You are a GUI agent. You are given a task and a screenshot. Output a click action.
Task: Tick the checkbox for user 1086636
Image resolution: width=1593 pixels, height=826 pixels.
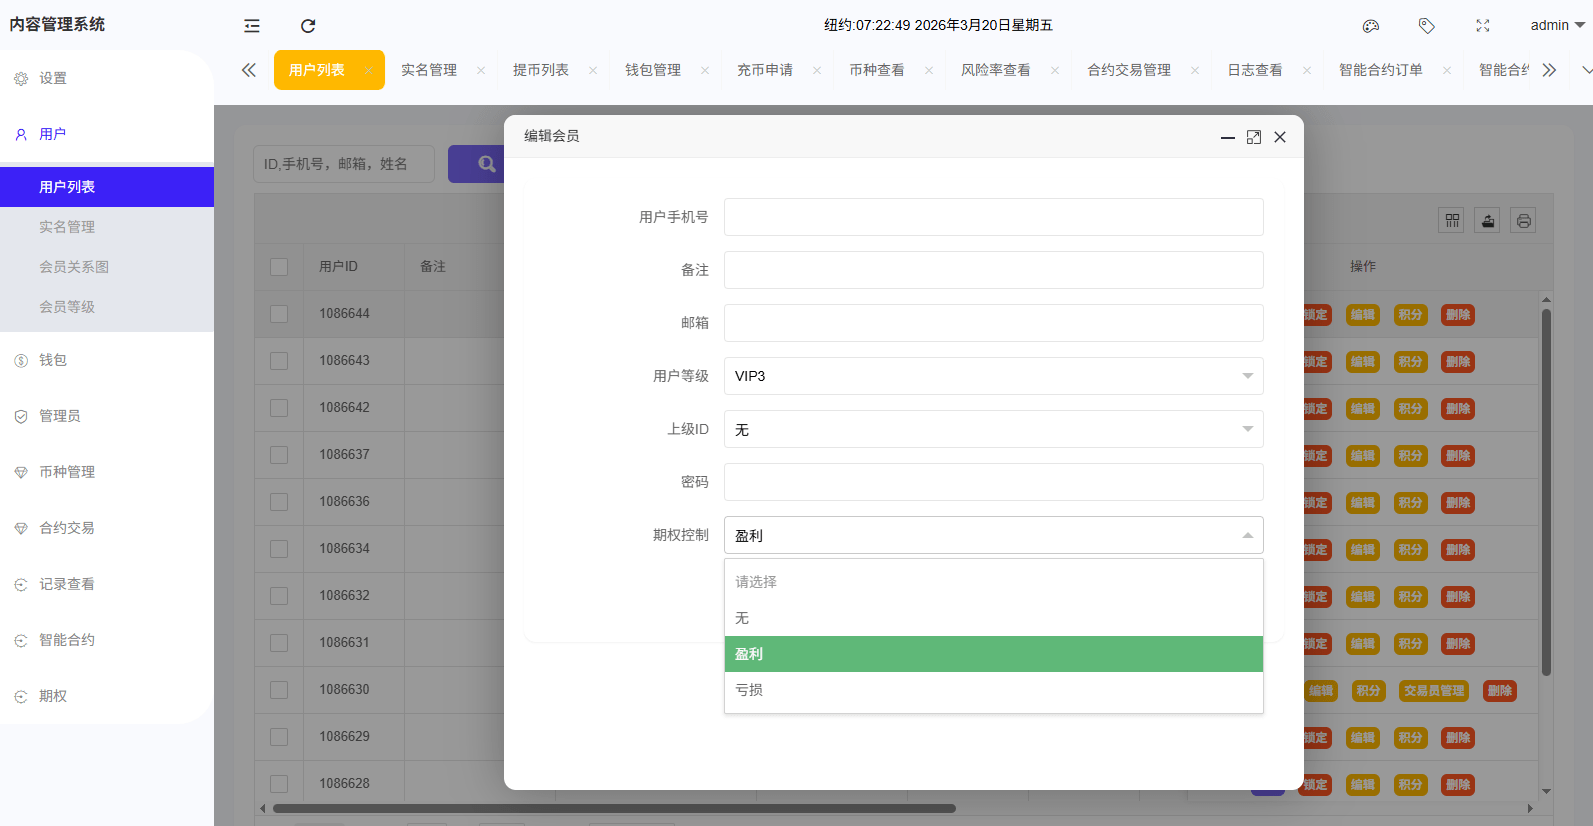(x=279, y=502)
